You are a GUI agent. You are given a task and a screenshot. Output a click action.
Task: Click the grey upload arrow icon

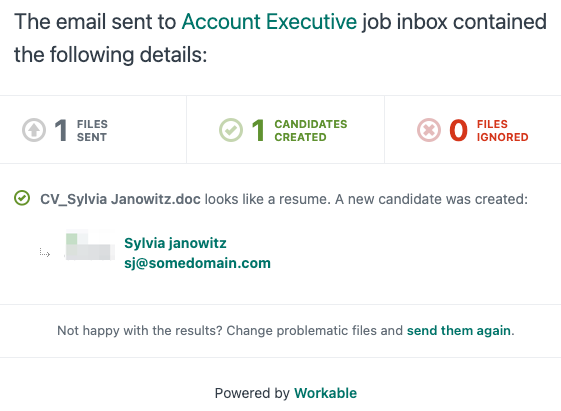pyautogui.click(x=34, y=130)
